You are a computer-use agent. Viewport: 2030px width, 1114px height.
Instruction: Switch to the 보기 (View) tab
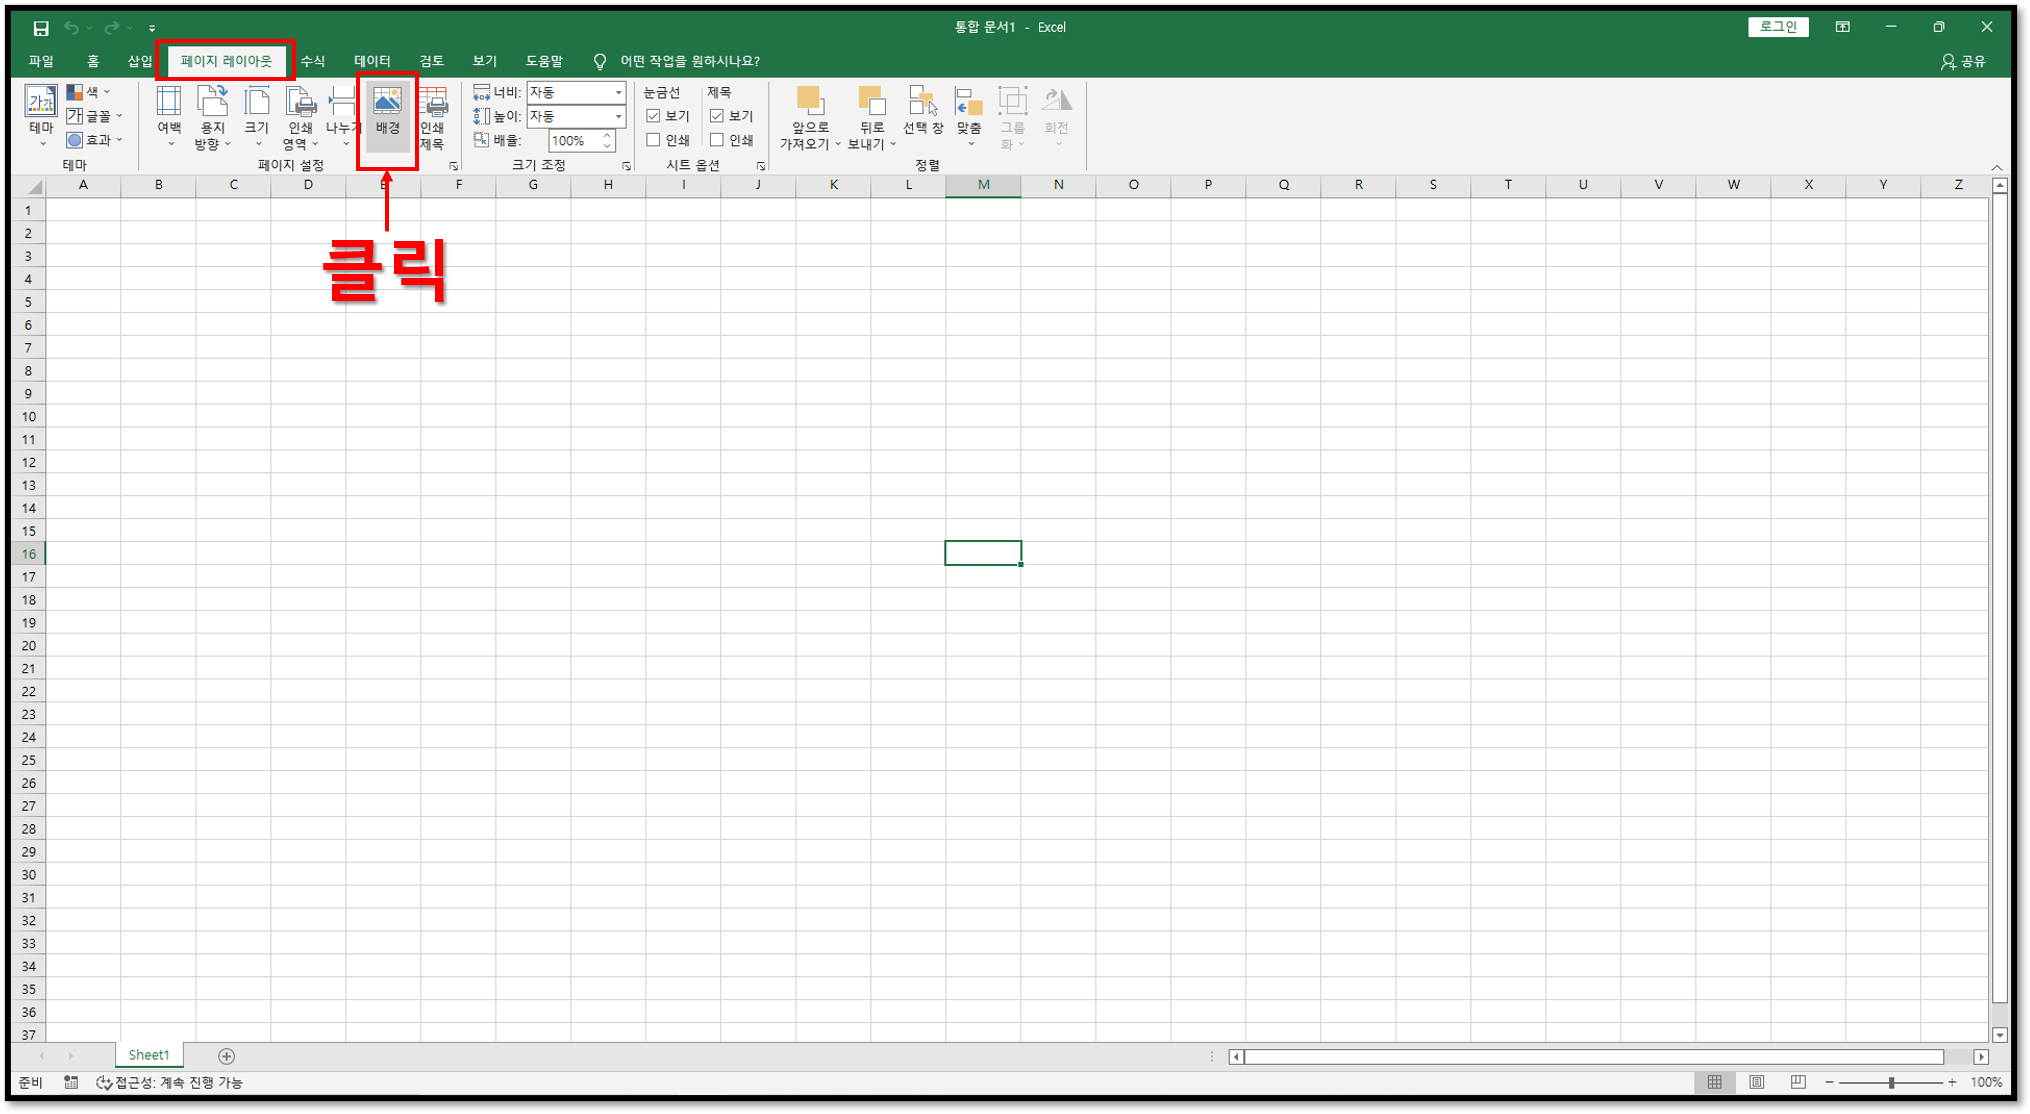(485, 61)
